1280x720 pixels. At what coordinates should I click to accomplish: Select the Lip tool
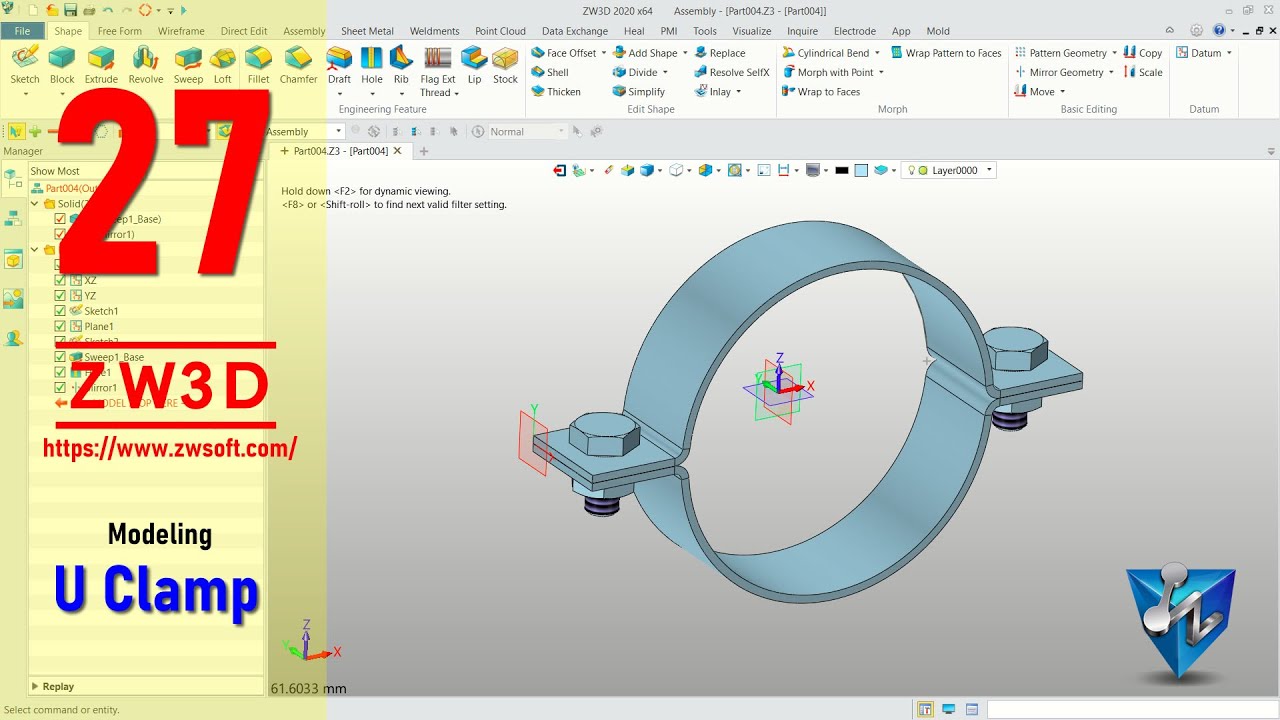pos(474,65)
